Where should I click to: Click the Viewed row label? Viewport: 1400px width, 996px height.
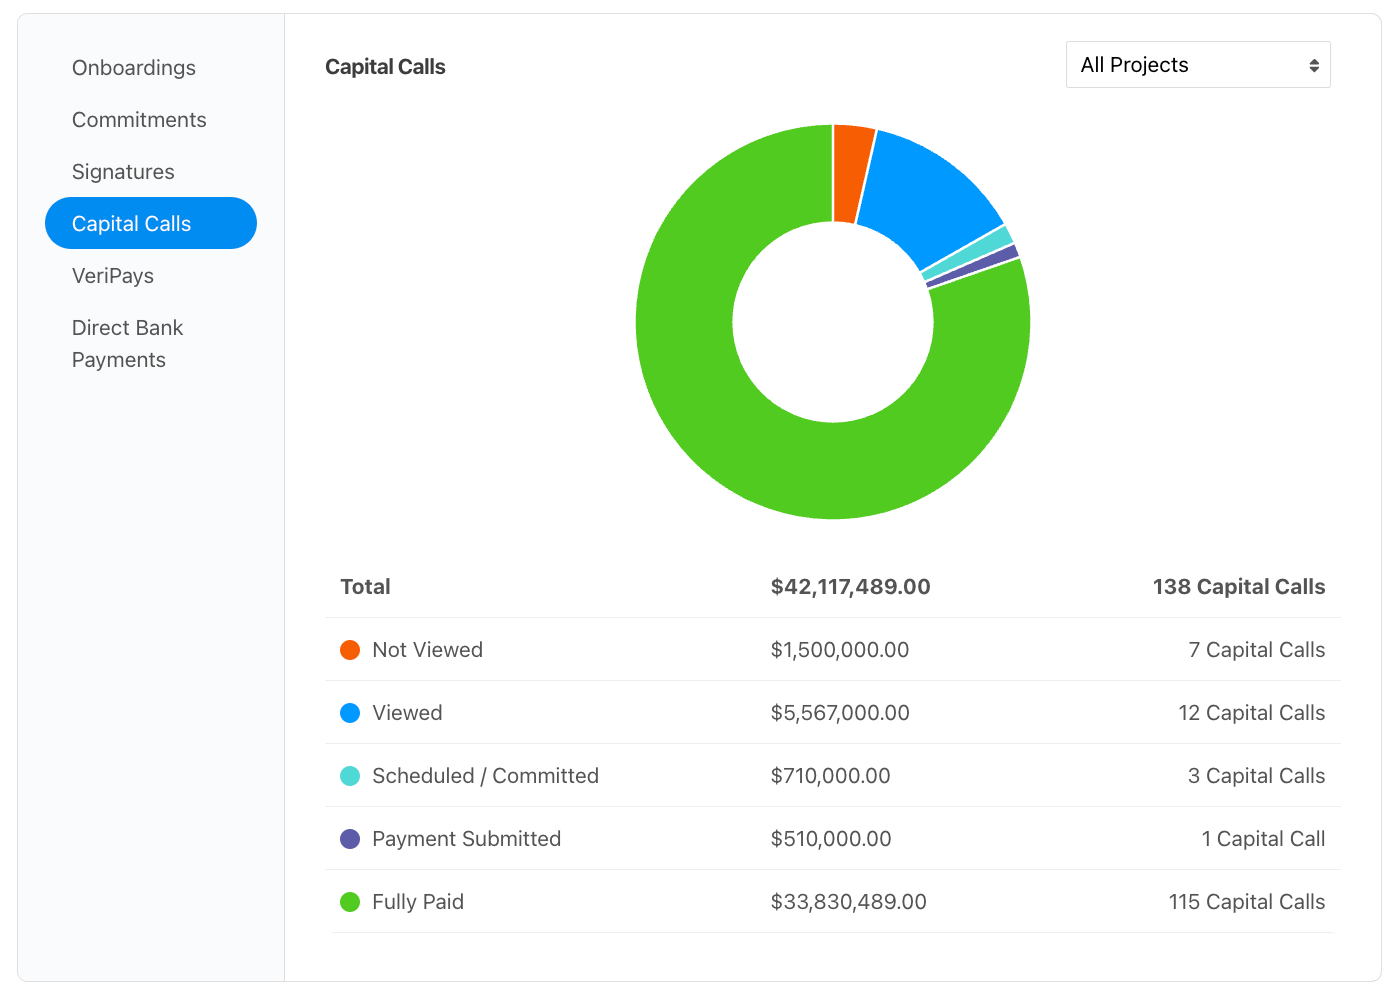pyautogui.click(x=407, y=713)
